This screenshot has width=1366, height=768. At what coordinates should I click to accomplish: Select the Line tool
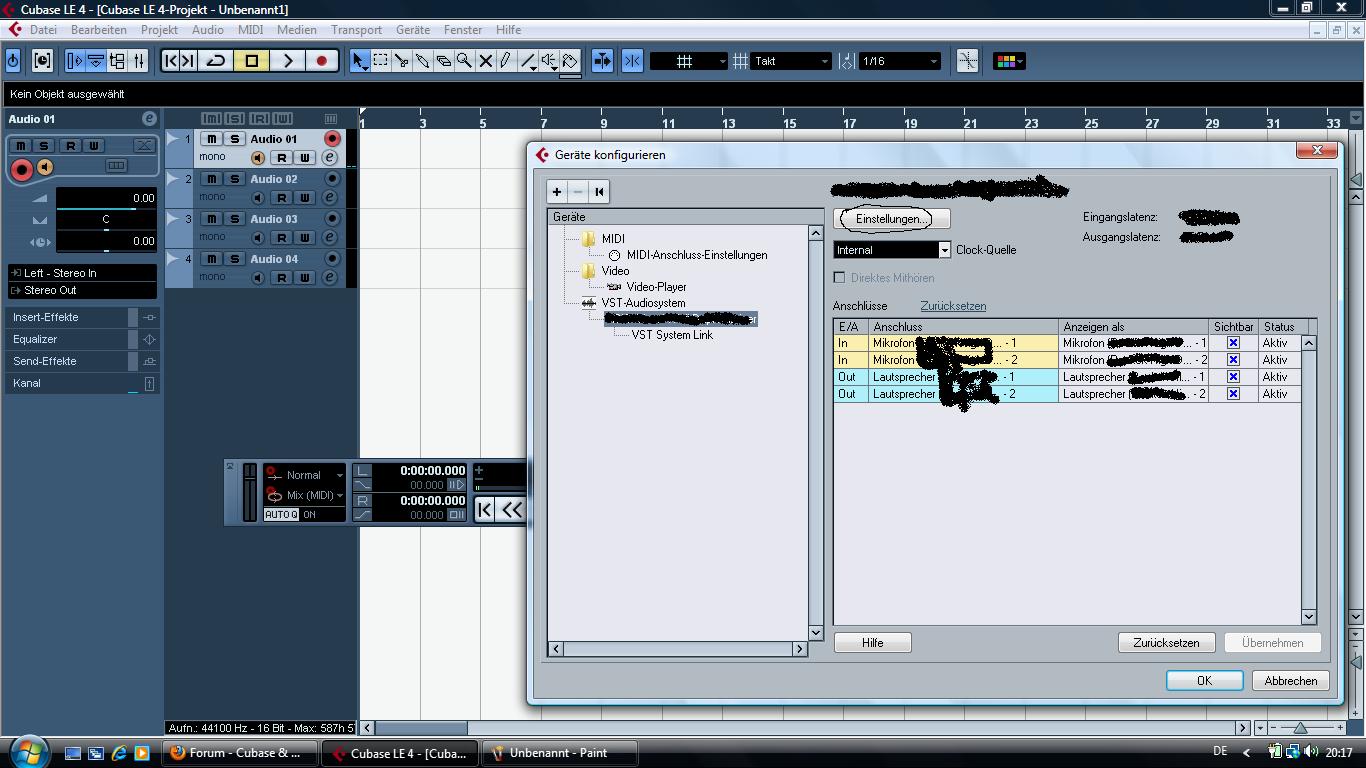[528, 61]
